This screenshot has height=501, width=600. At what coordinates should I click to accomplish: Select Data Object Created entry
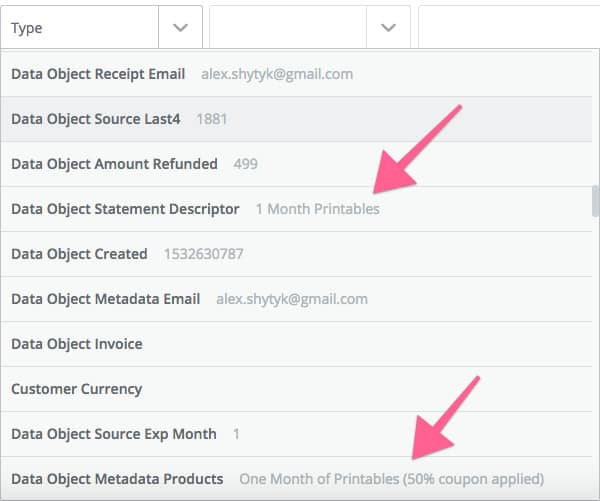point(79,254)
